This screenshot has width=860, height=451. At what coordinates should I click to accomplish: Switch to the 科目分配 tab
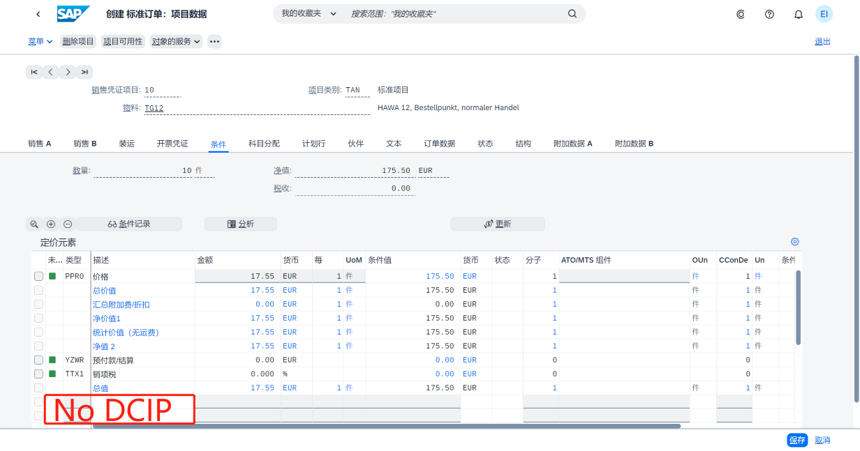click(264, 144)
